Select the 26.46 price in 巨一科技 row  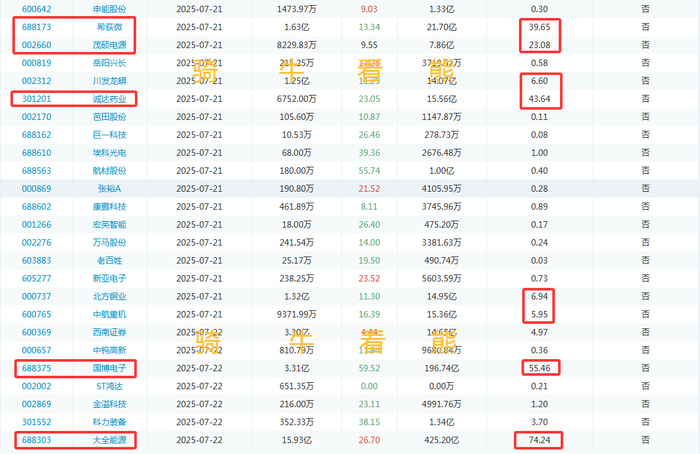coord(369,135)
